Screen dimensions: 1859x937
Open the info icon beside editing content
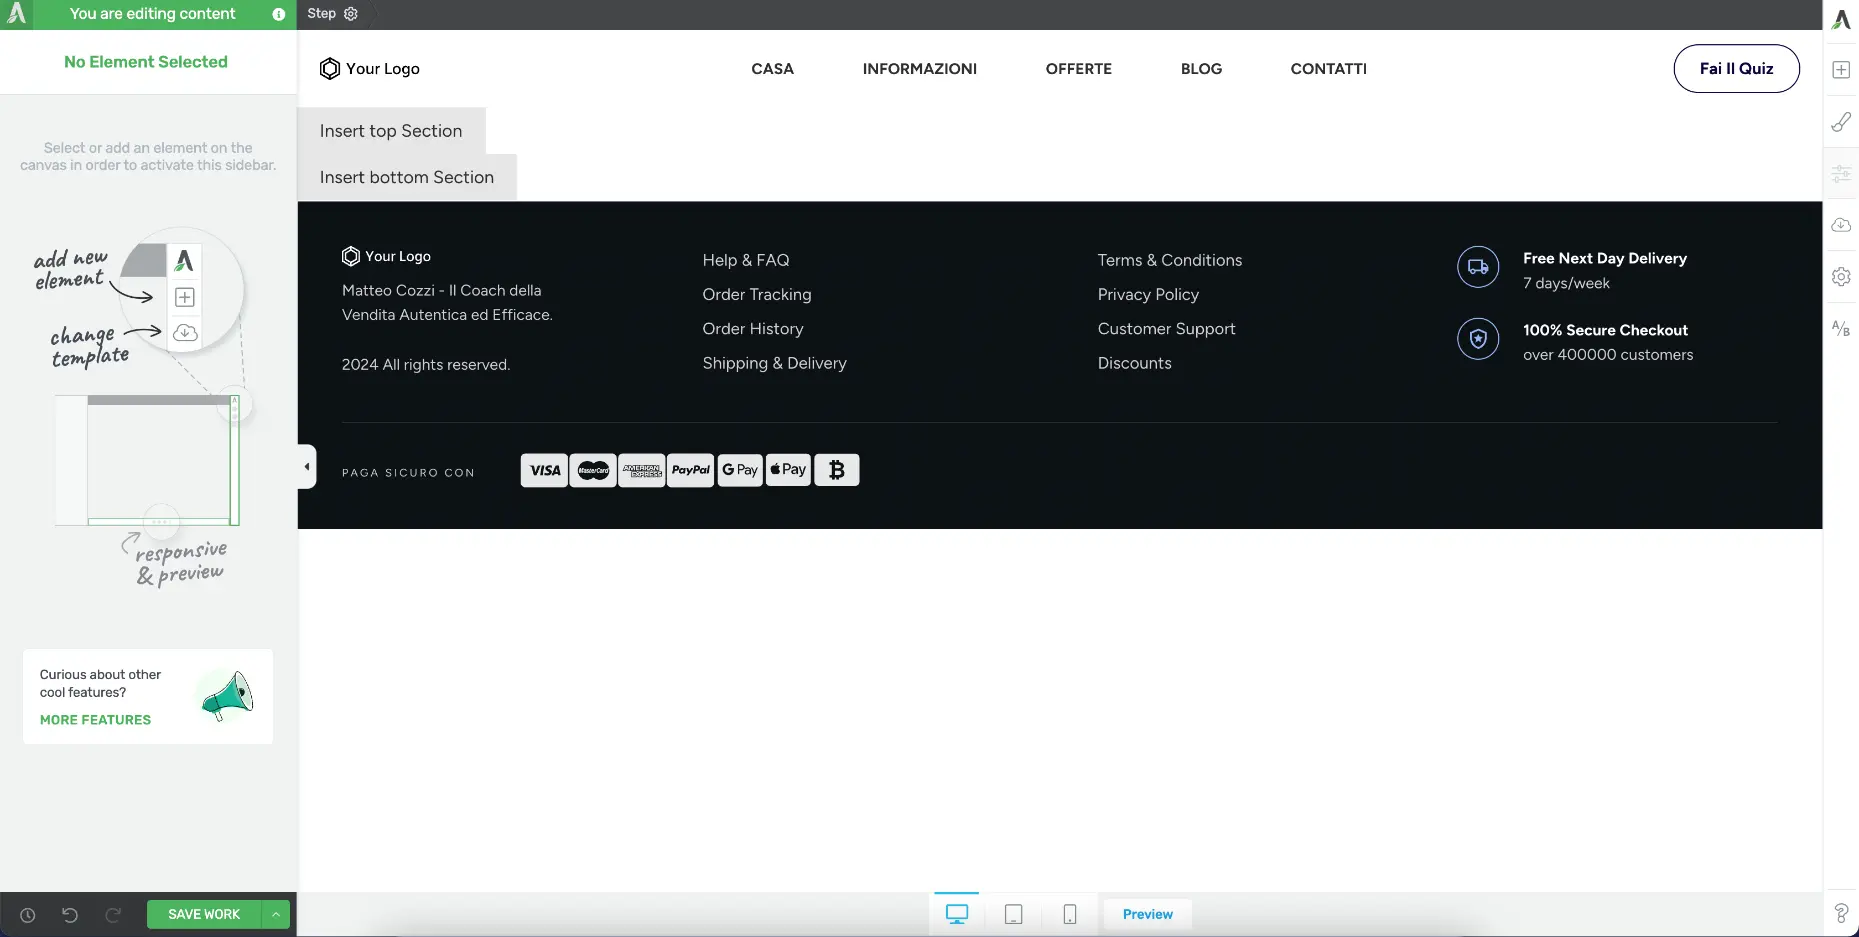point(279,14)
